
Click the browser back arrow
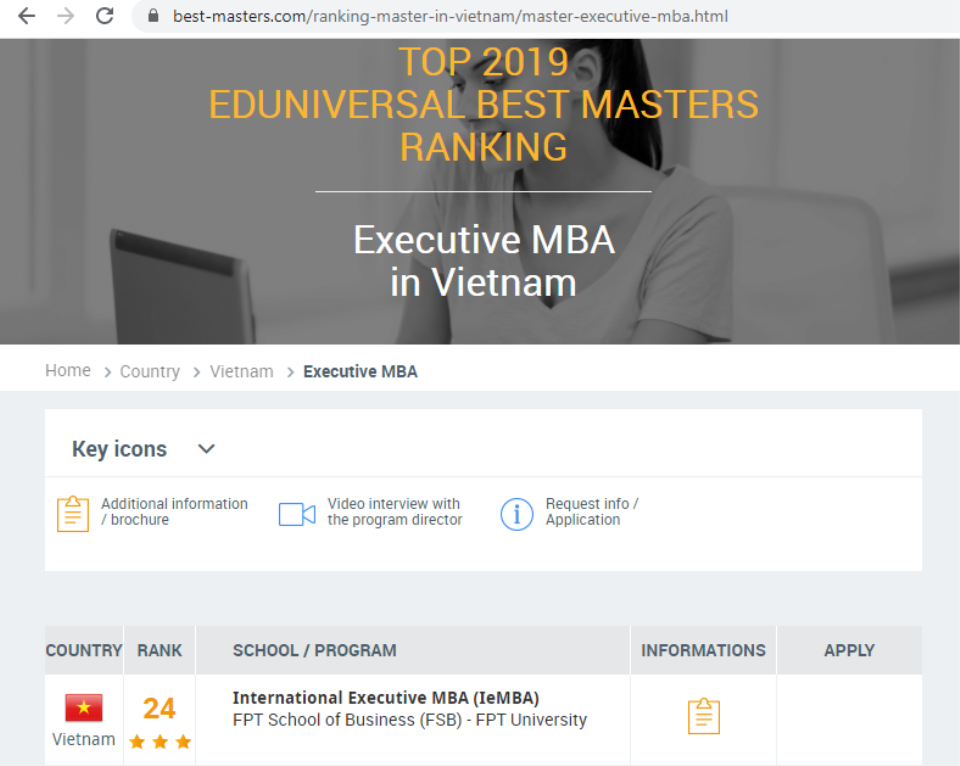pyautogui.click(x=27, y=16)
